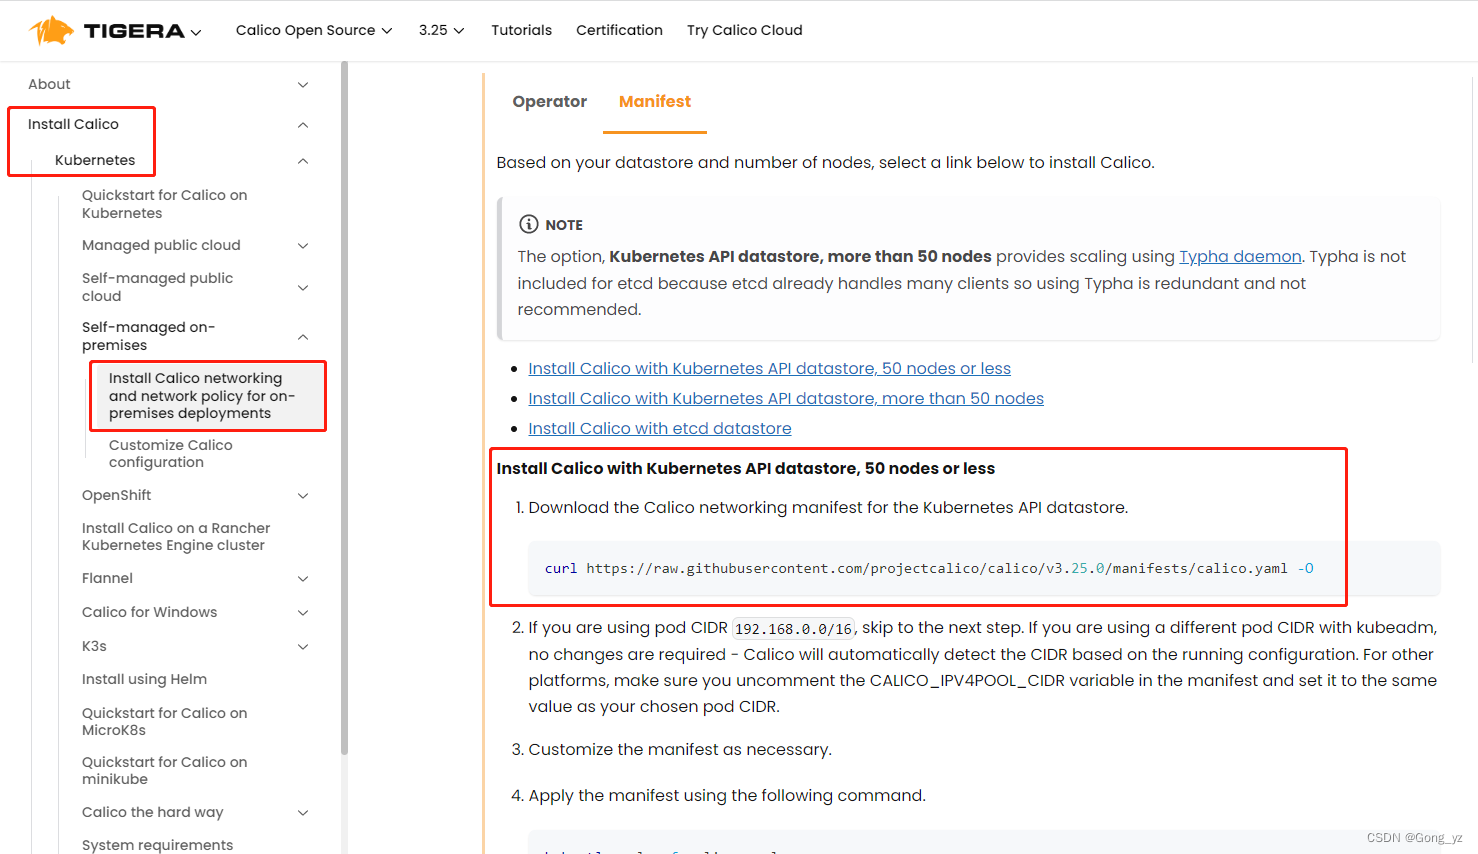Expand the Calico the hard way chevron
1478x854 pixels.
click(x=303, y=813)
